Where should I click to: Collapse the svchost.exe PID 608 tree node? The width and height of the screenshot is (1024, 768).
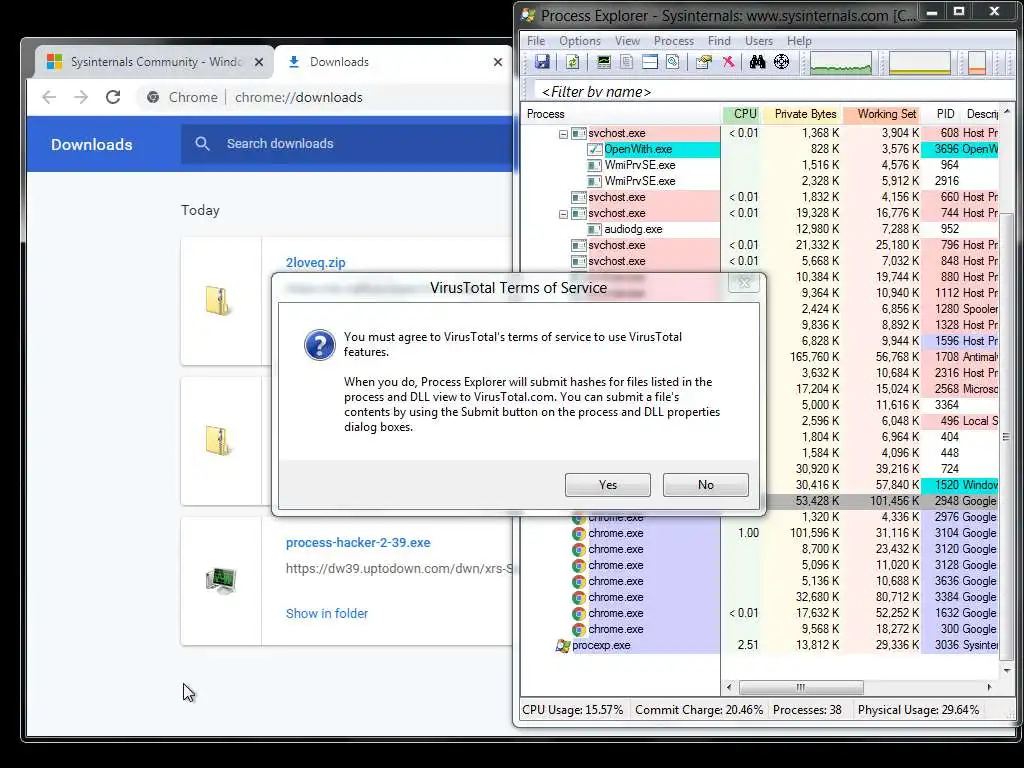pos(563,134)
